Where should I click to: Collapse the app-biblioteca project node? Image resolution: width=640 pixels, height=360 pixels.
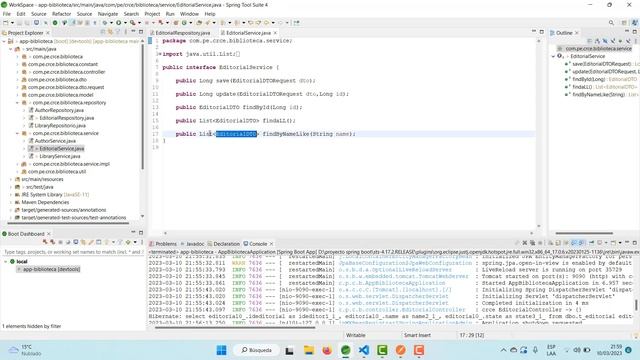click(x=4, y=41)
